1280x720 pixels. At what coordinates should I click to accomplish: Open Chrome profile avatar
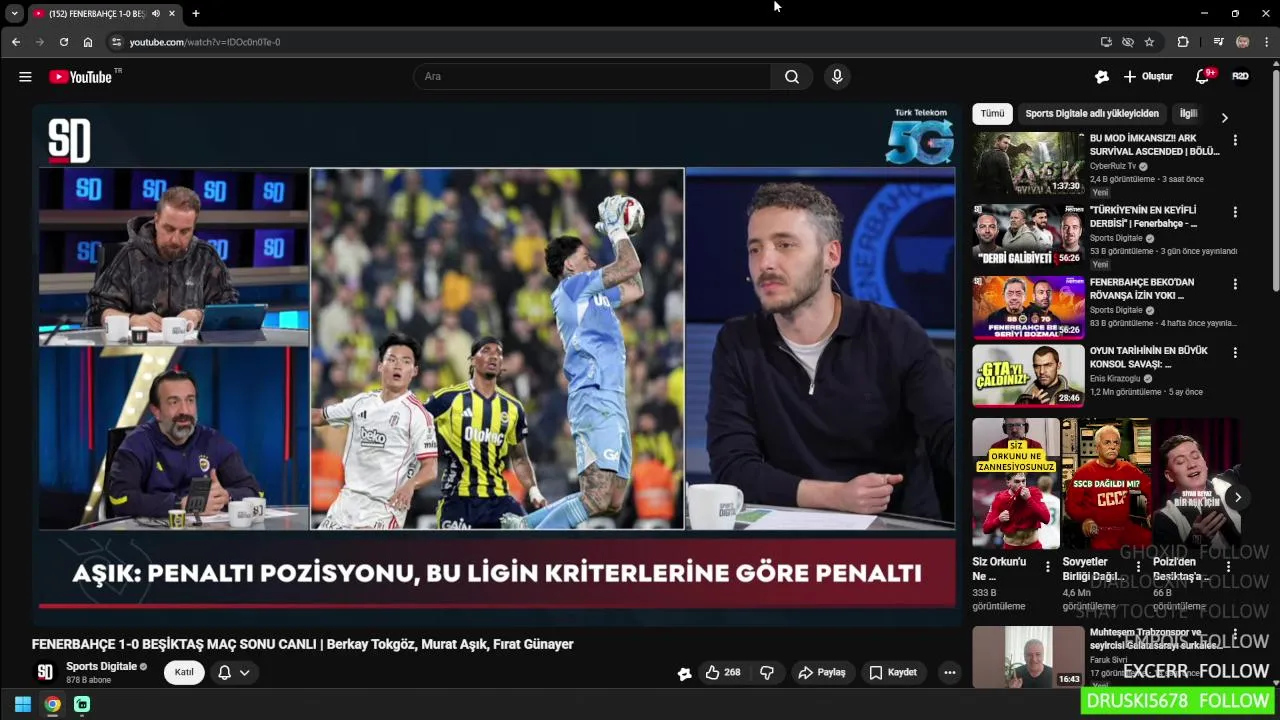pyautogui.click(x=1242, y=42)
